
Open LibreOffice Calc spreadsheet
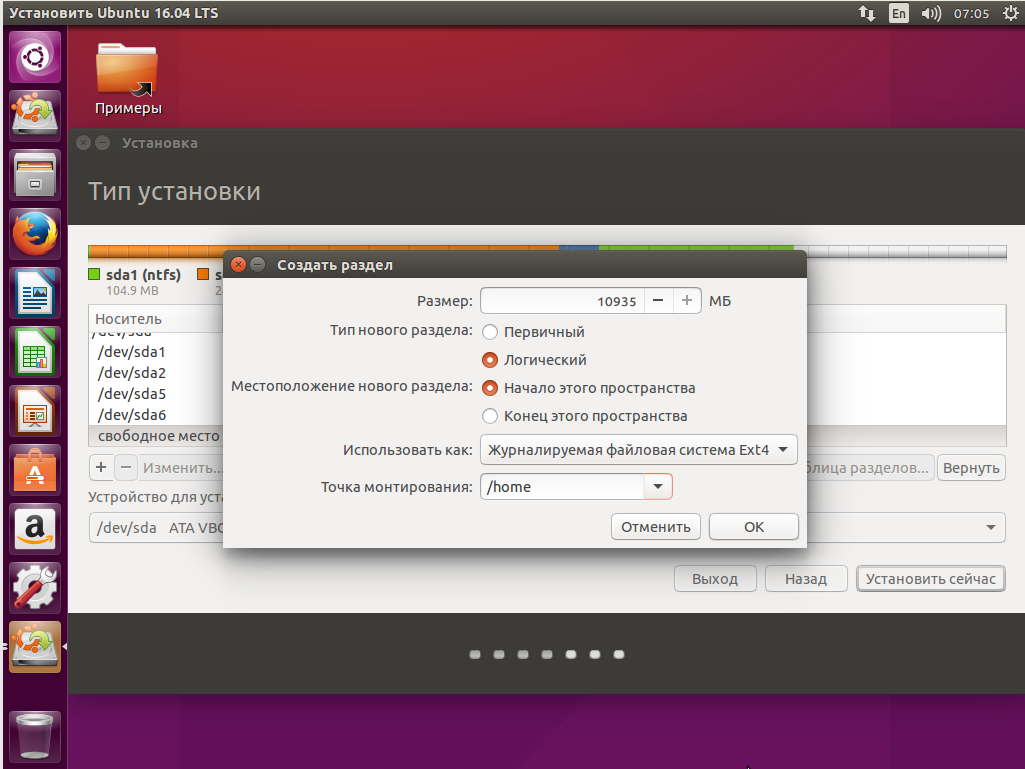[35, 352]
